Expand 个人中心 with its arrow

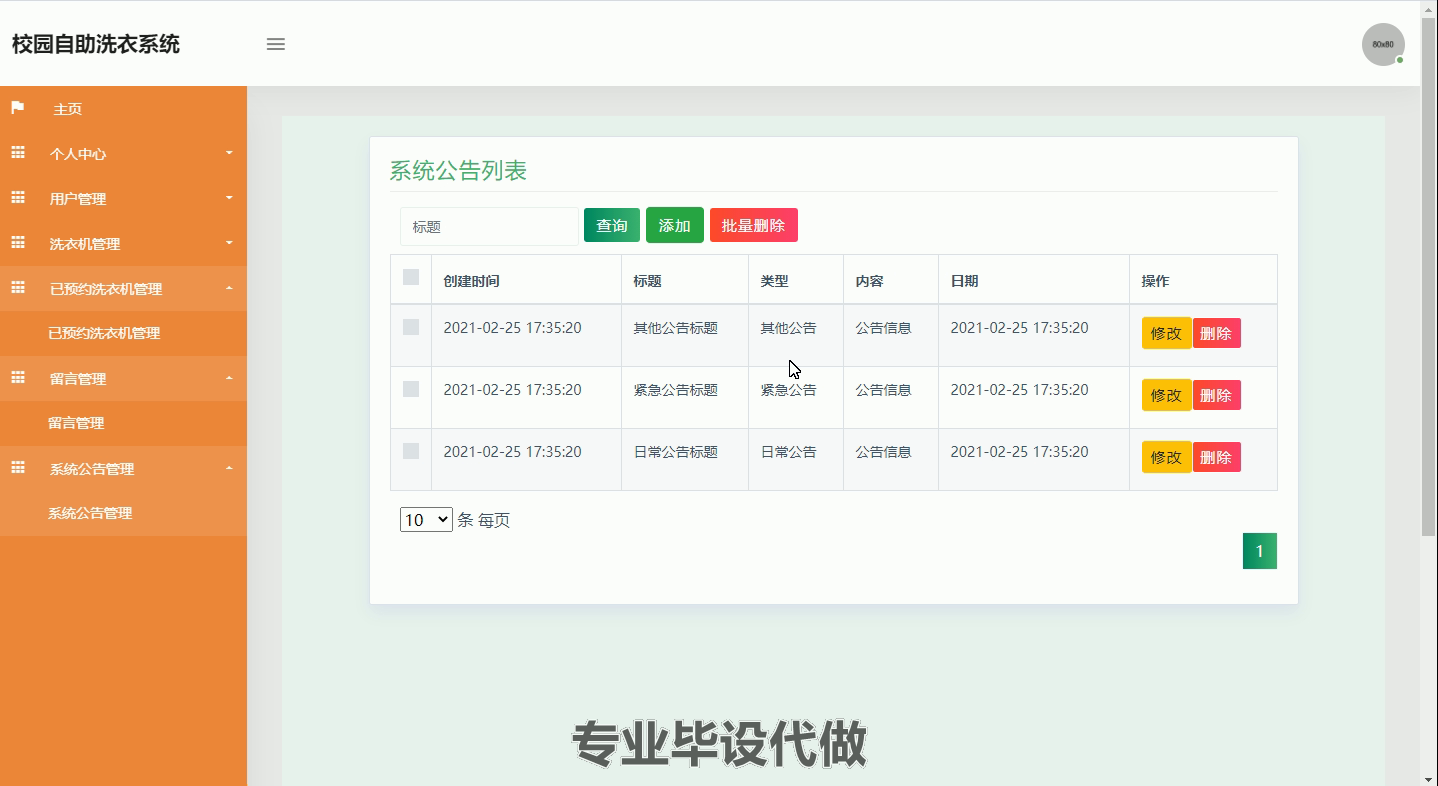pos(229,153)
